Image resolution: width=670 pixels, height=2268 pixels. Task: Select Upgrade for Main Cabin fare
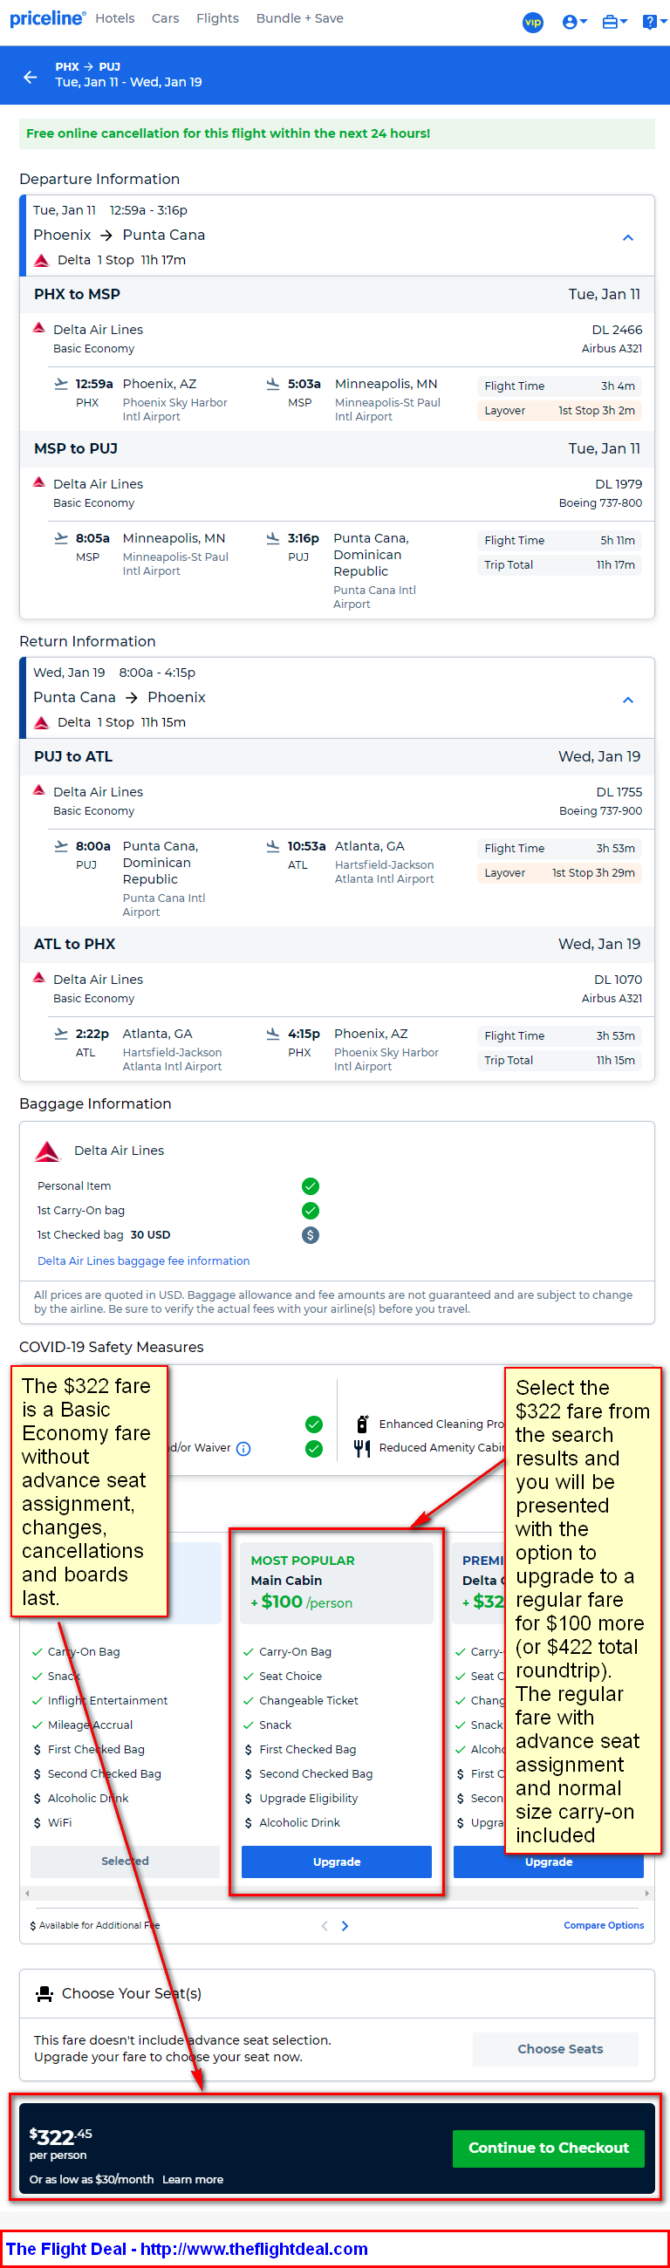tap(336, 1861)
